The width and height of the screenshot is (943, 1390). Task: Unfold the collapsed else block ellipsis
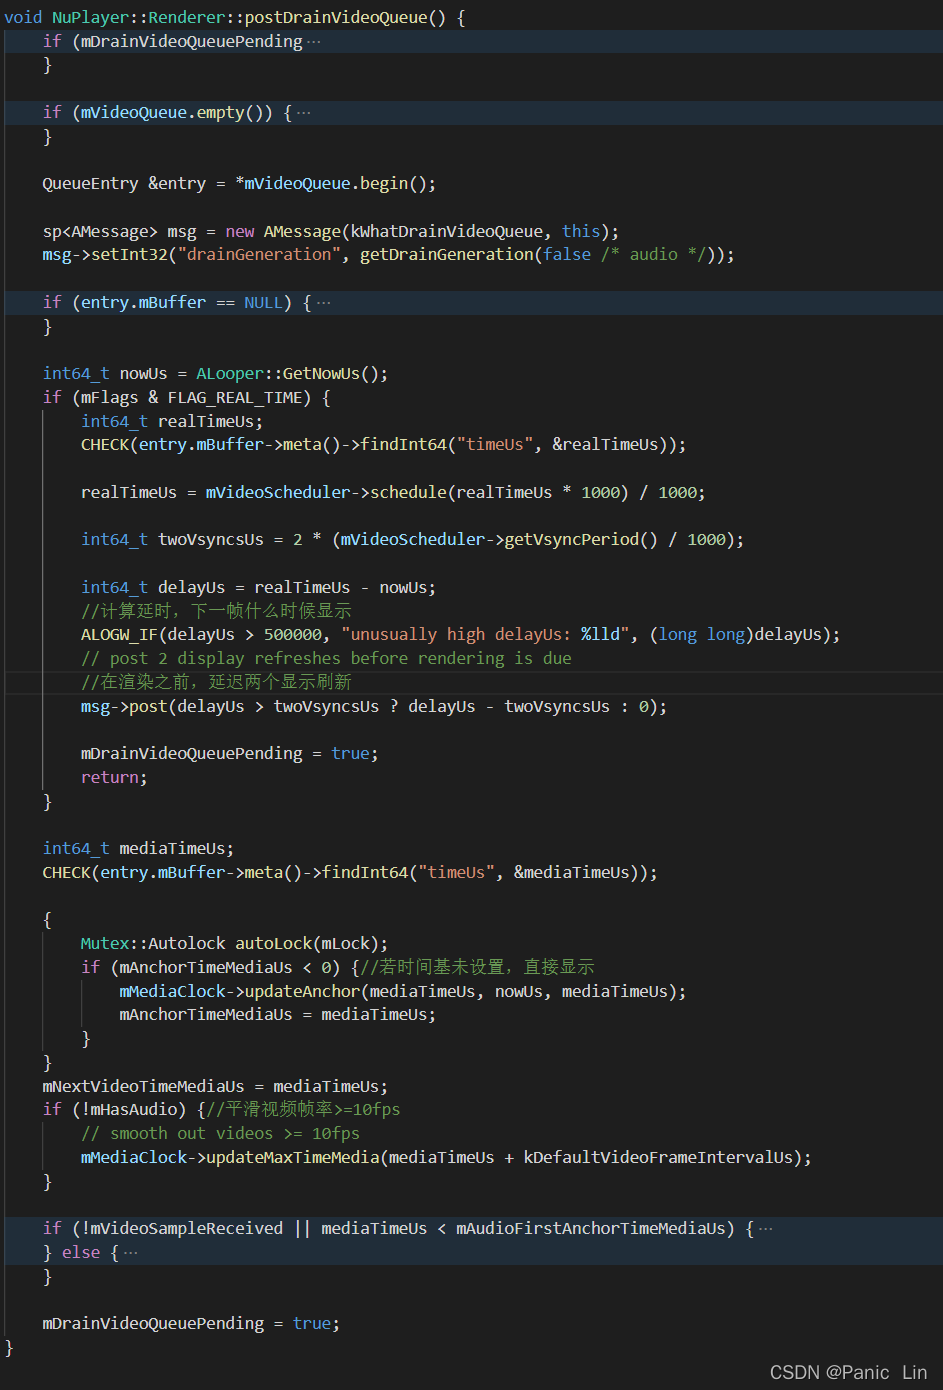coord(130,1253)
